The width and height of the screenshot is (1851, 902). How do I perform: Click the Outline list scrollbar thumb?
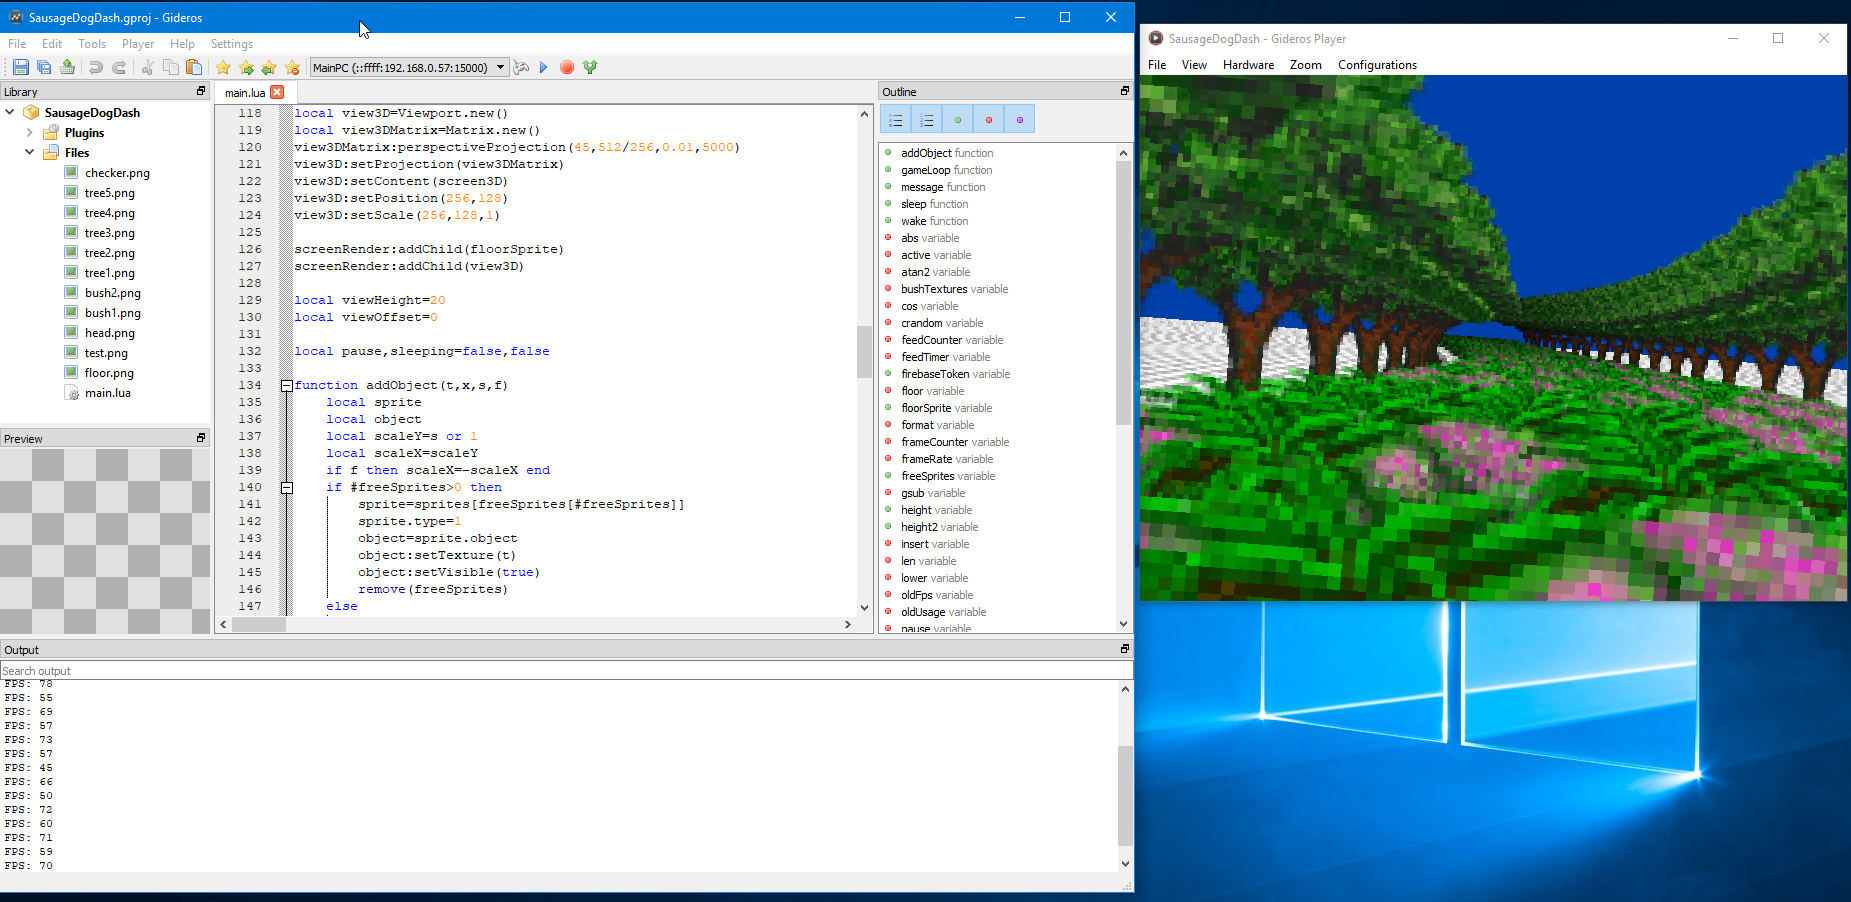pos(1123,292)
